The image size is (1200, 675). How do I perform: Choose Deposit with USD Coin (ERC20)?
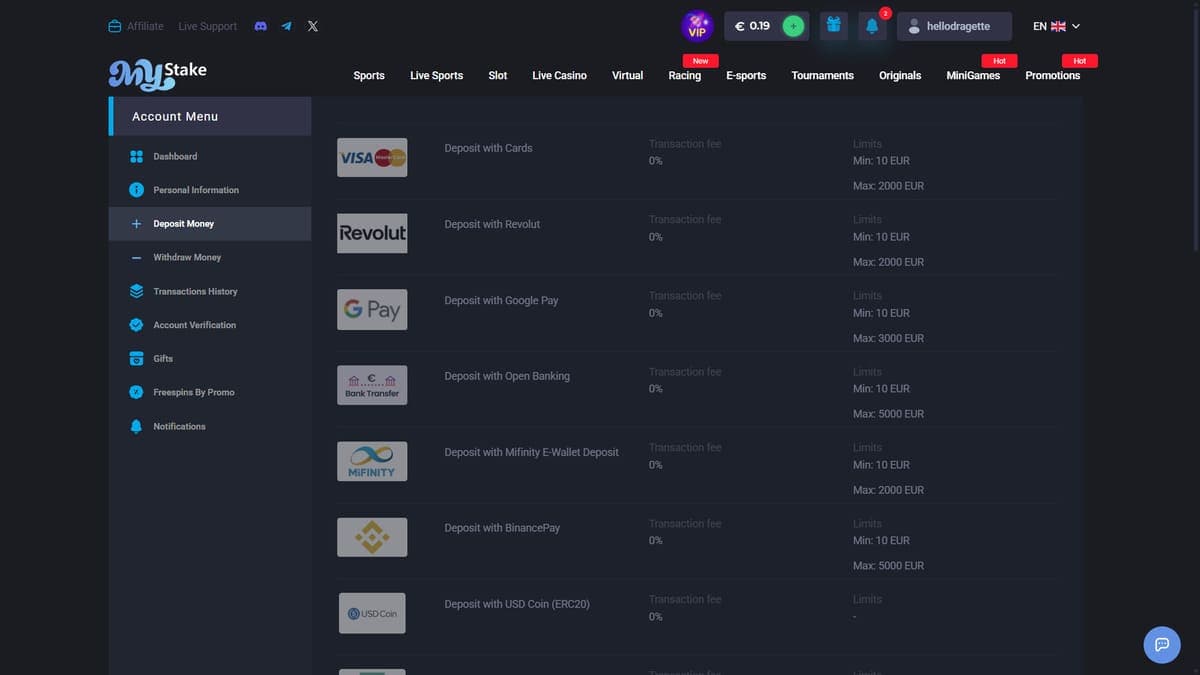(x=517, y=604)
